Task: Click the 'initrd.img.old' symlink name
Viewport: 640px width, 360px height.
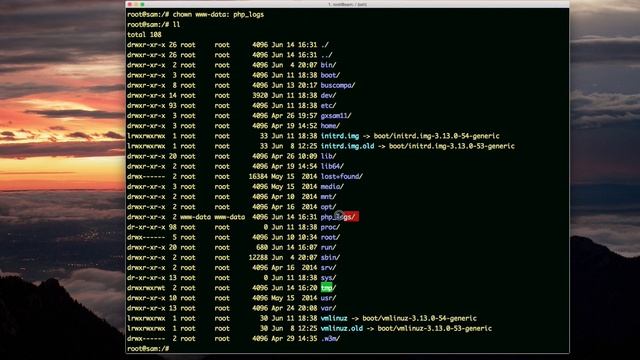Action: (x=347, y=146)
